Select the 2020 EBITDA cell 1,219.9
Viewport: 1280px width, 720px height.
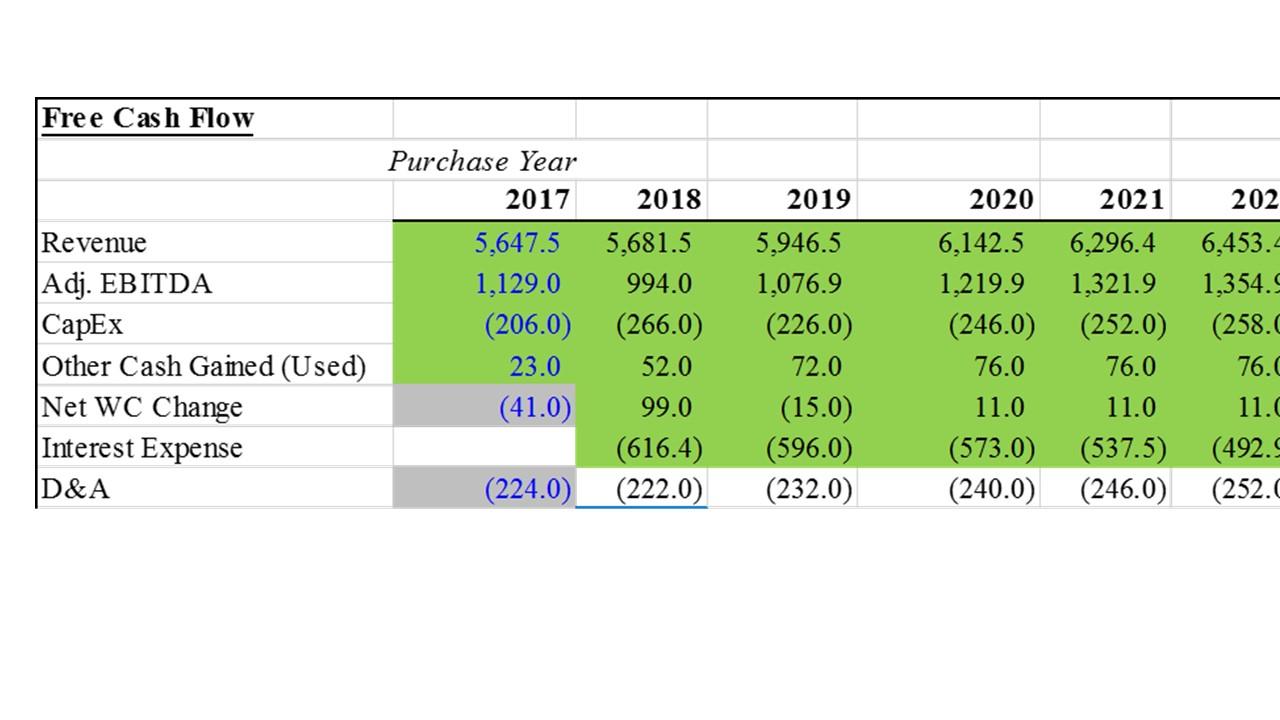[948, 283]
